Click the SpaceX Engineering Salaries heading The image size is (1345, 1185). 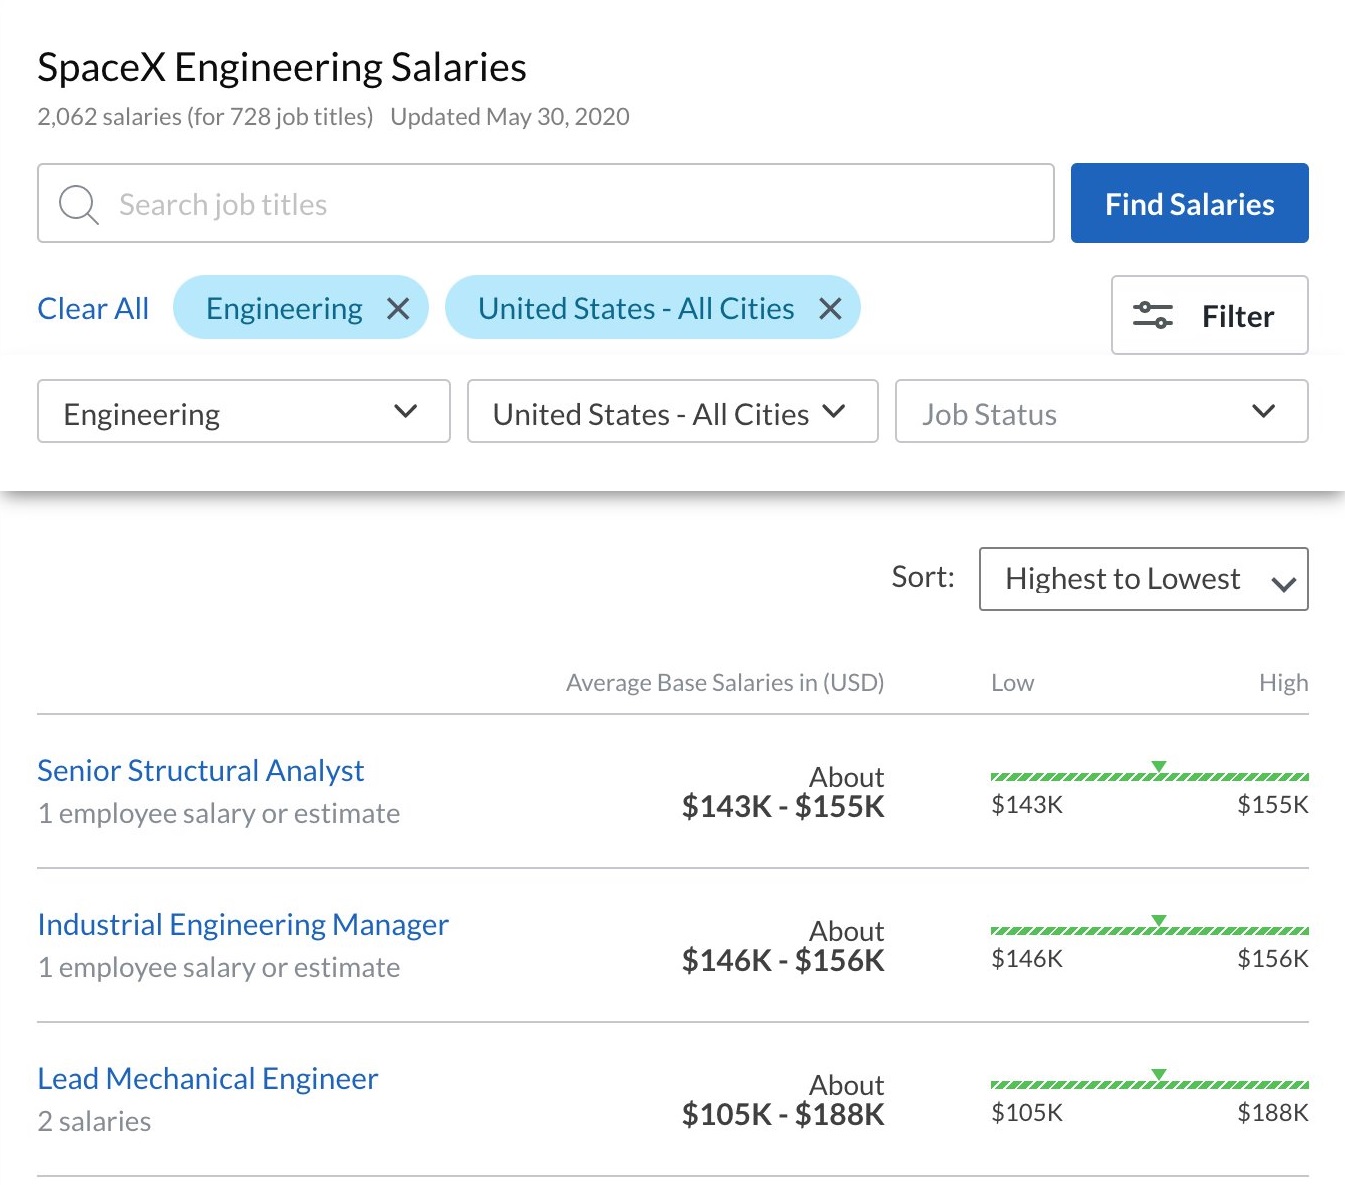pos(282,67)
